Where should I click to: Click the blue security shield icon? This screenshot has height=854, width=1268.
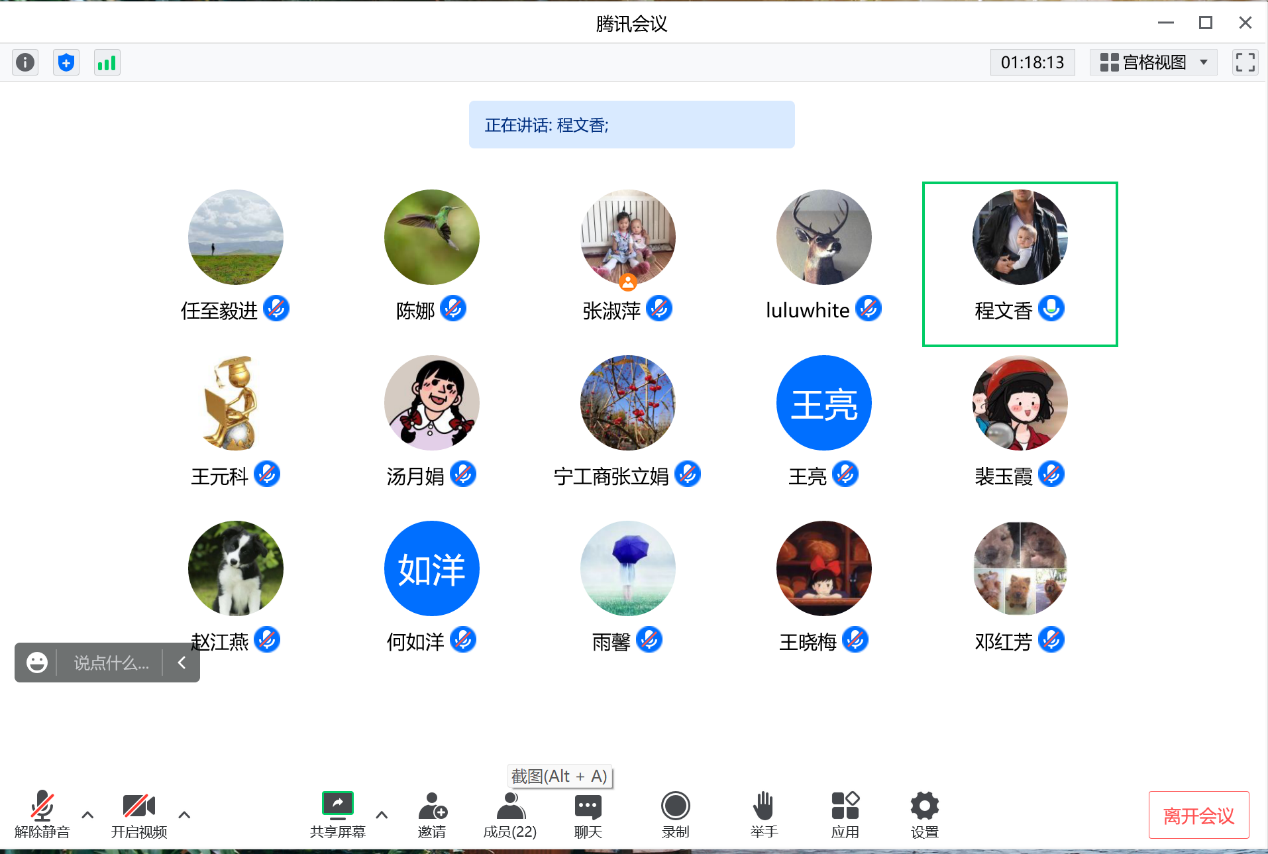pos(66,63)
